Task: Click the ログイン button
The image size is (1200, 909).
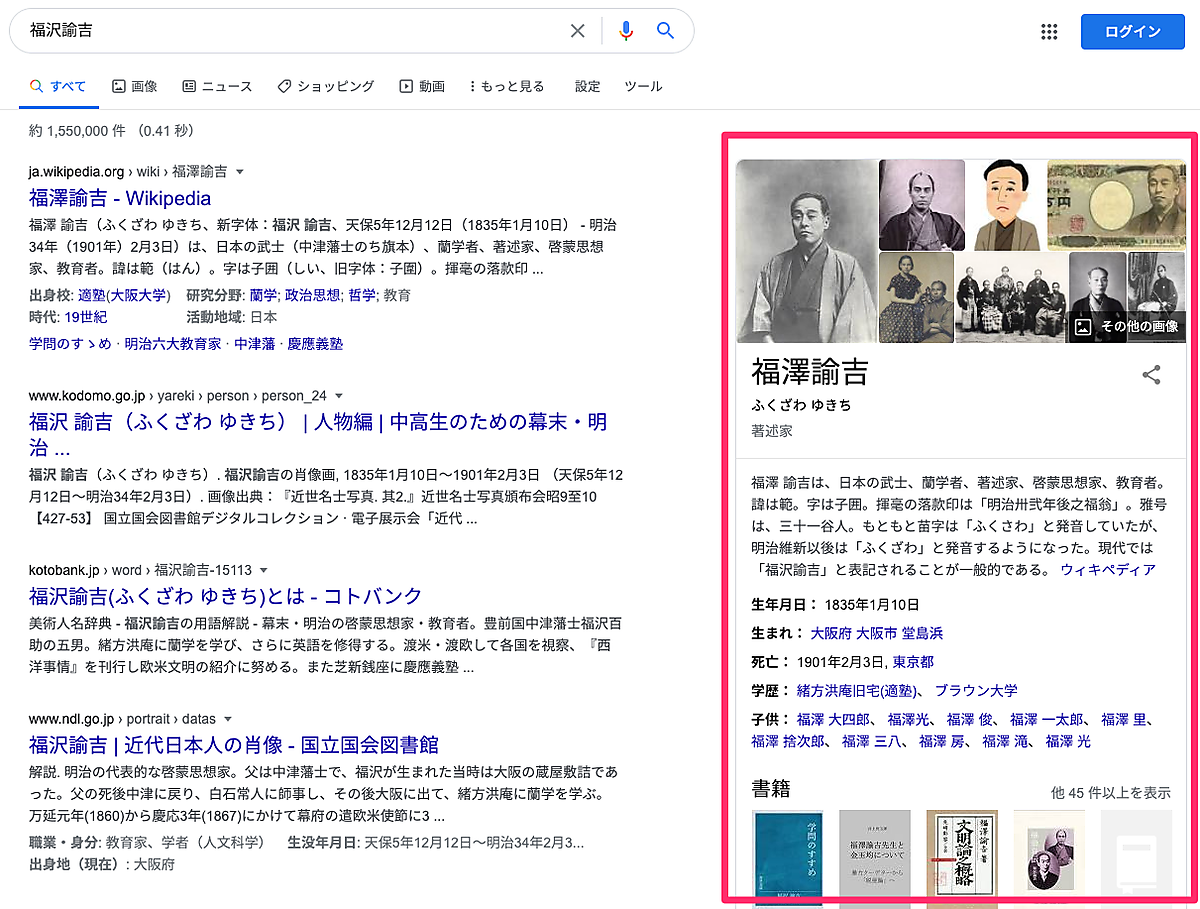Action: coord(1132,31)
